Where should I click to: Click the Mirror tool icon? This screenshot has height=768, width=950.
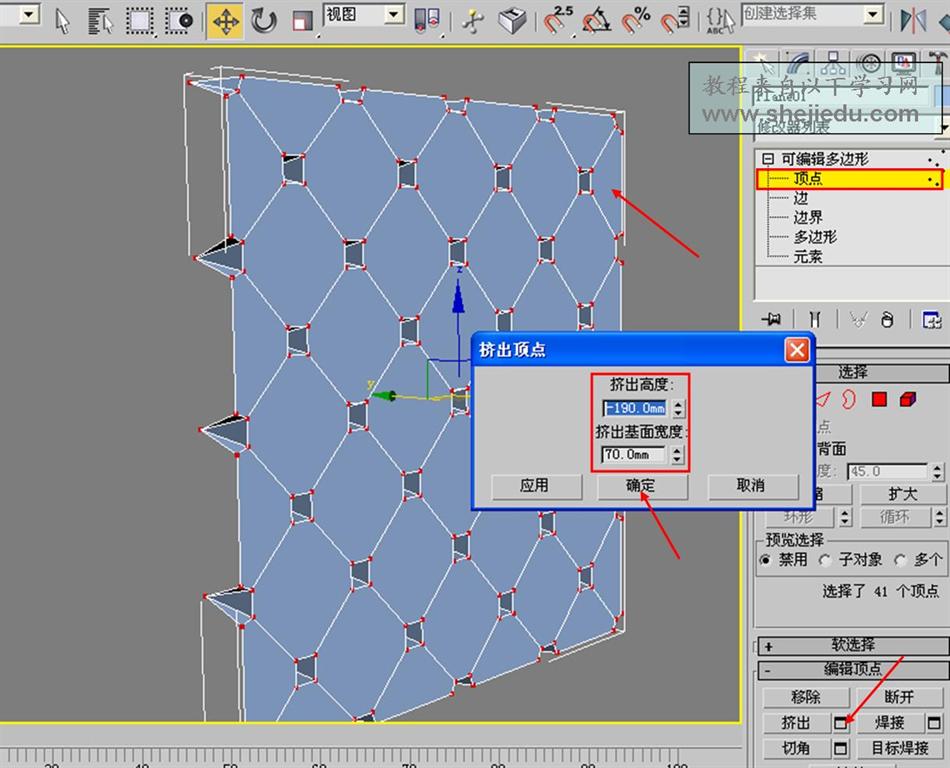[913, 19]
